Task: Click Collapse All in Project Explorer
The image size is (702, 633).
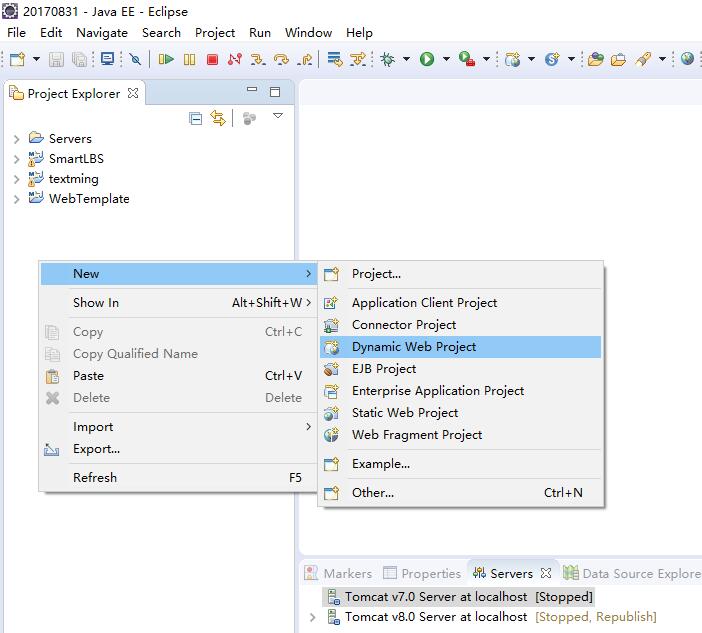Action: point(196,118)
